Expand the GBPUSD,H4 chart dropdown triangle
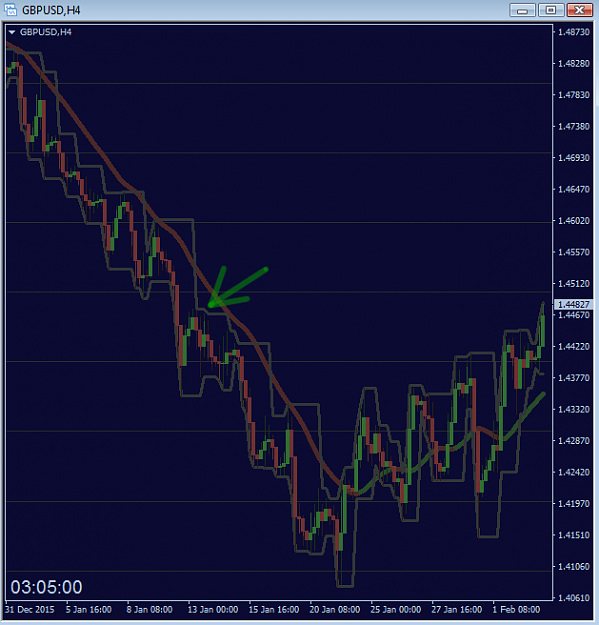The height and width of the screenshot is (625, 599). pyautogui.click(x=12, y=32)
